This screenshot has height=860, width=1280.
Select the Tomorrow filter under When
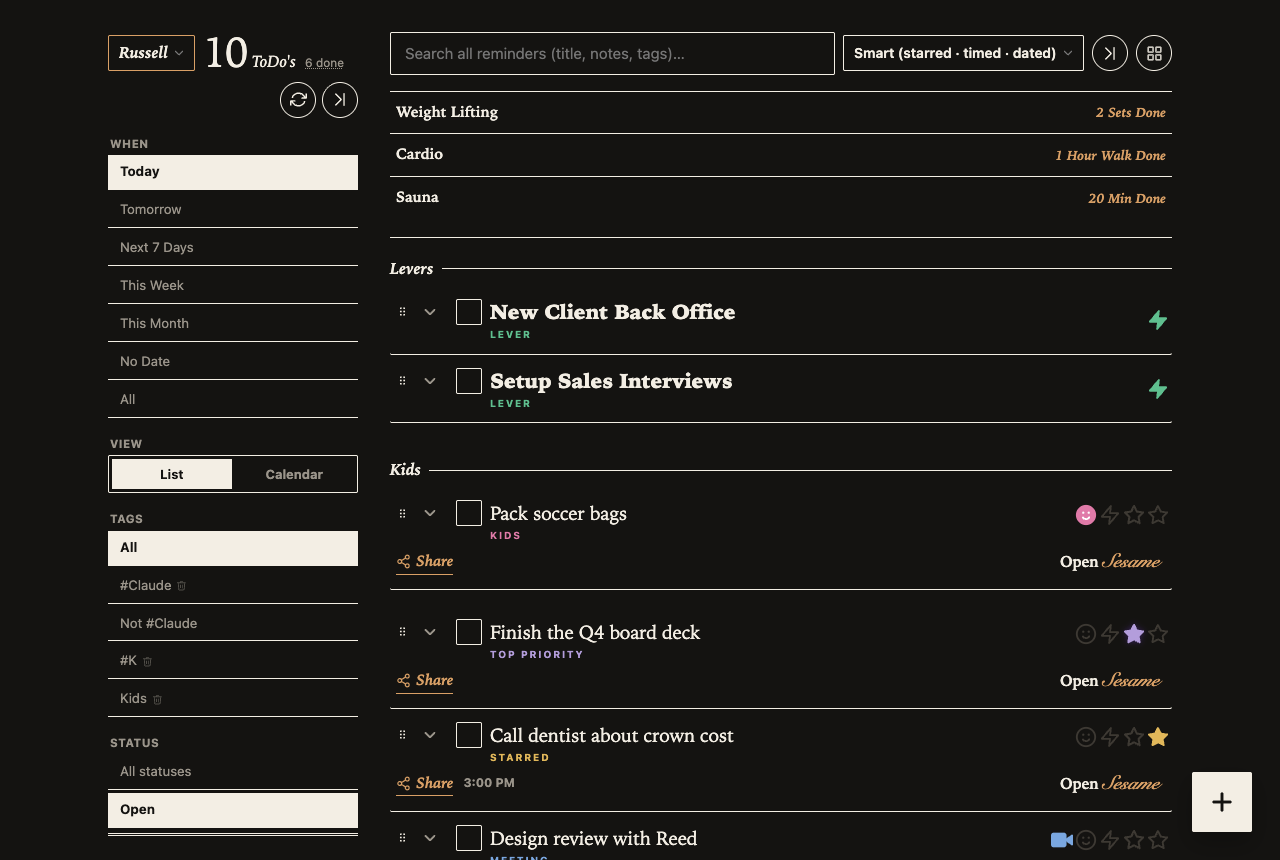pos(233,210)
